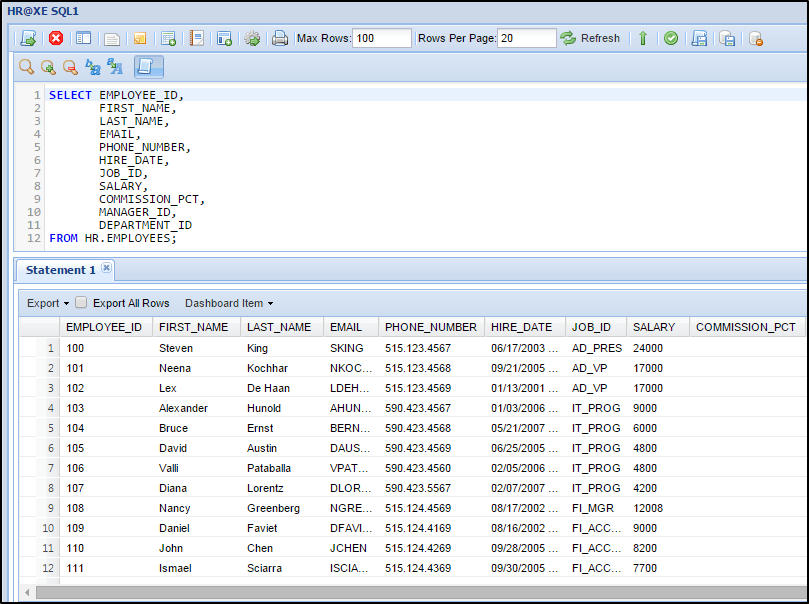The width and height of the screenshot is (809, 604).
Task: Select the copy icon at the toolbar's right end
Action: tap(727, 38)
